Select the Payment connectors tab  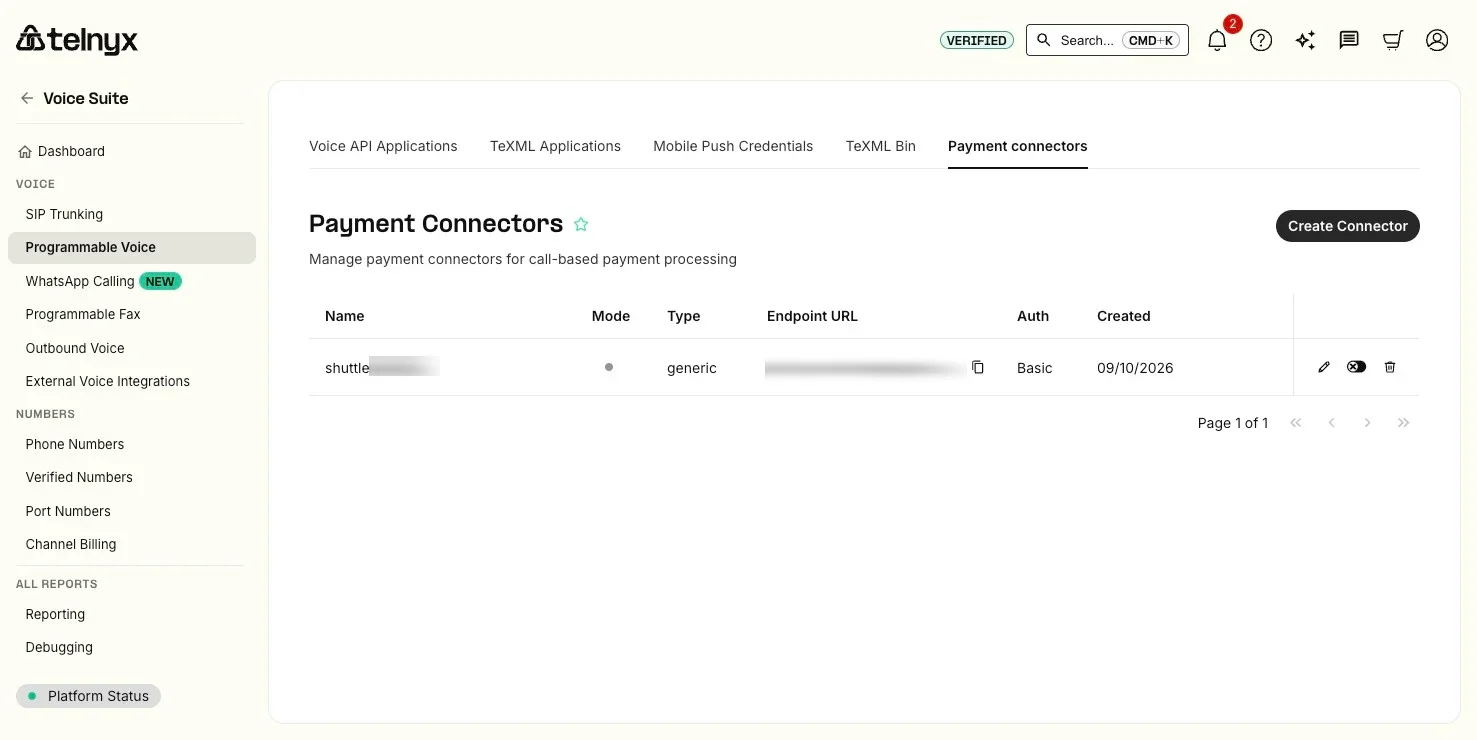[x=1018, y=146]
